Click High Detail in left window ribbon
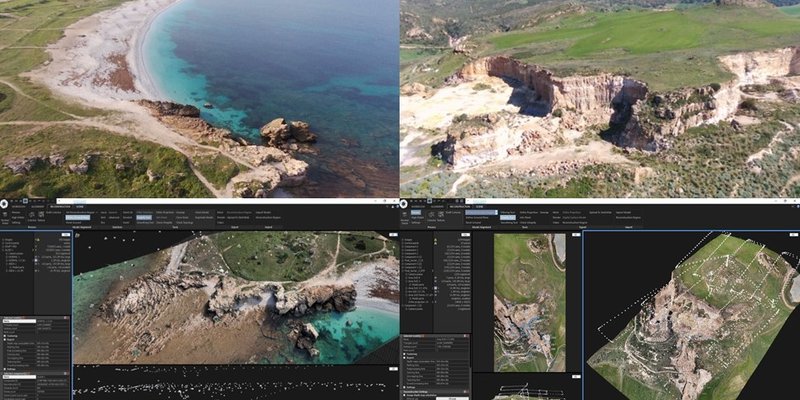Screen dimensions: 800x400 pyautogui.click(x=17, y=217)
